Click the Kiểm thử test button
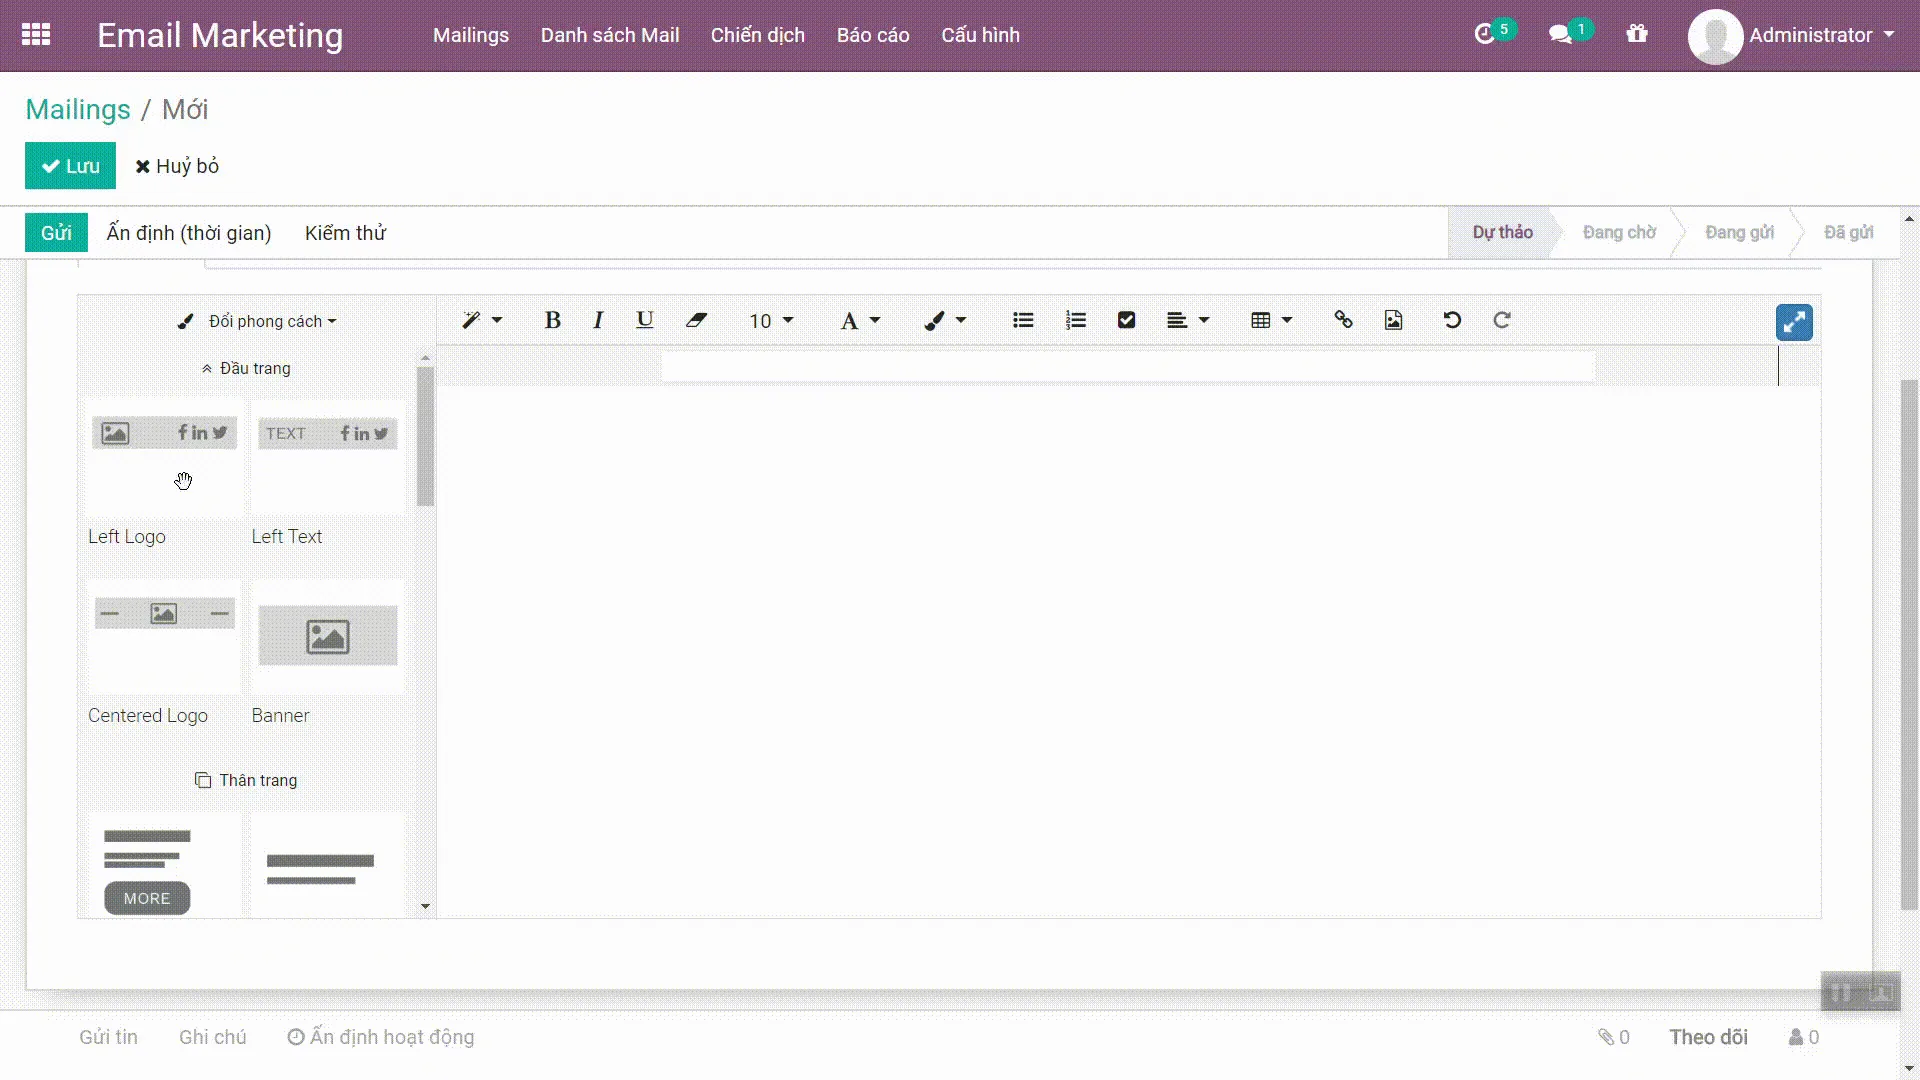 (345, 233)
